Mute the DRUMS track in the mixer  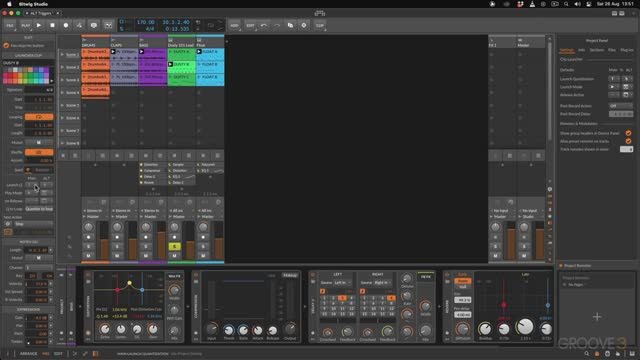pos(88,256)
